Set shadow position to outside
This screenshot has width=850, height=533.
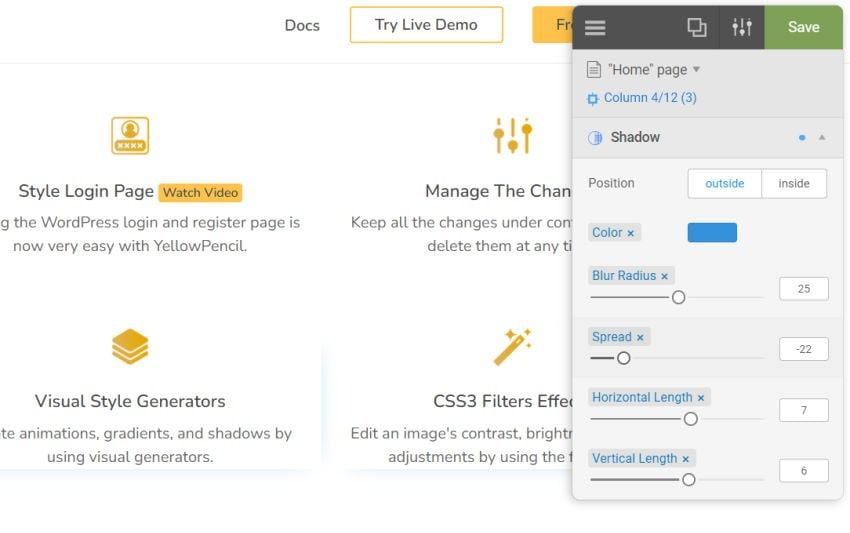(x=724, y=183)
